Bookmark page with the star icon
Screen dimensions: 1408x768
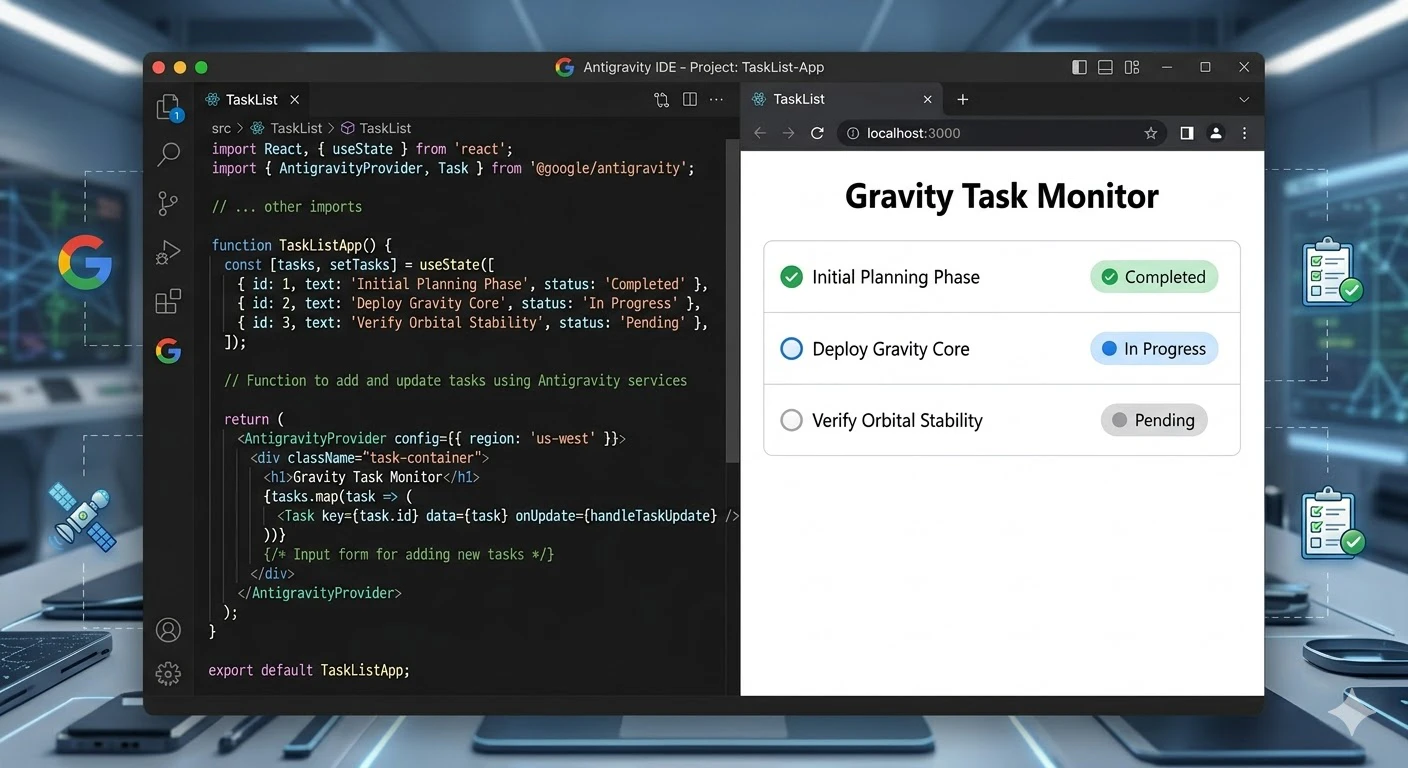coord(1150,133)
